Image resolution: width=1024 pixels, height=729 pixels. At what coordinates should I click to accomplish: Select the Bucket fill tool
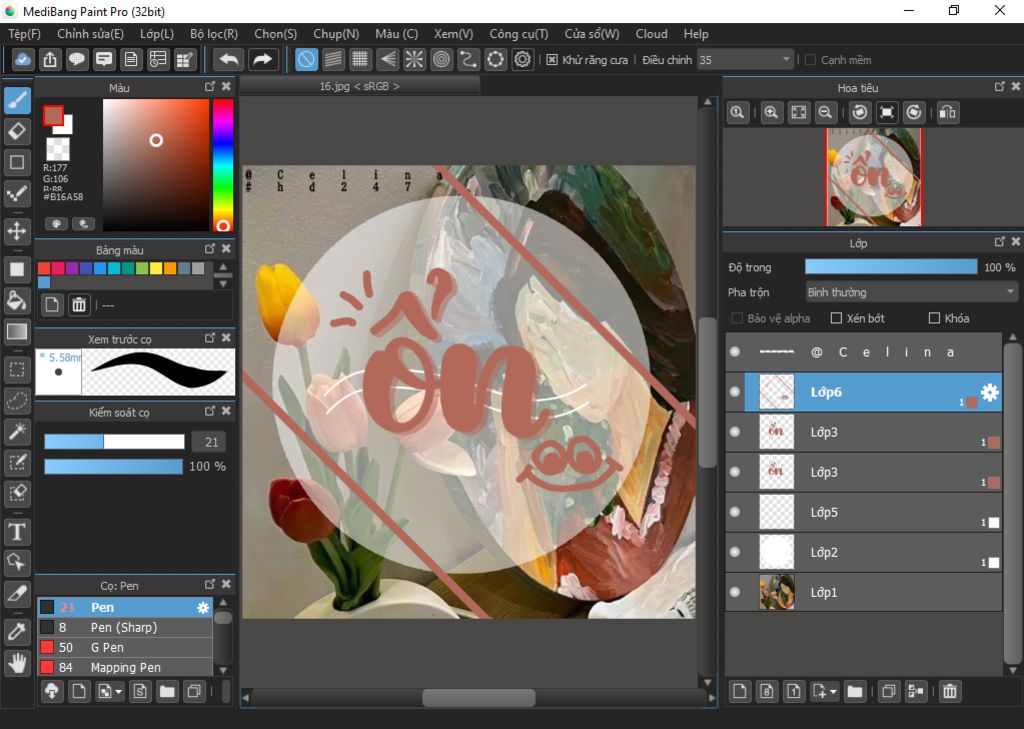point(17,300)
